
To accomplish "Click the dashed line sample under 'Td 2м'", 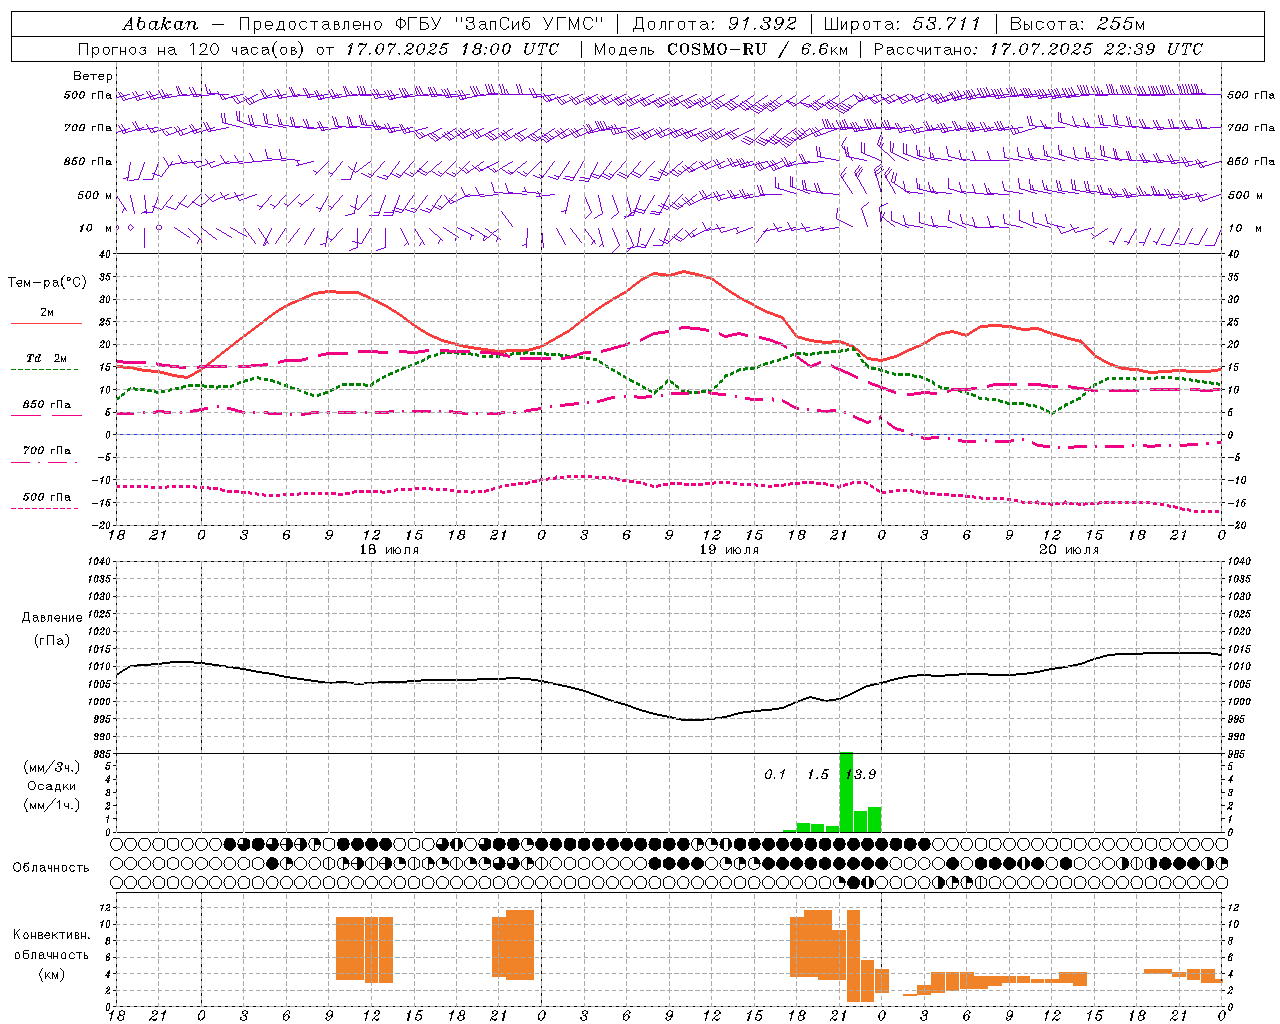I will (x=45, y=370).
